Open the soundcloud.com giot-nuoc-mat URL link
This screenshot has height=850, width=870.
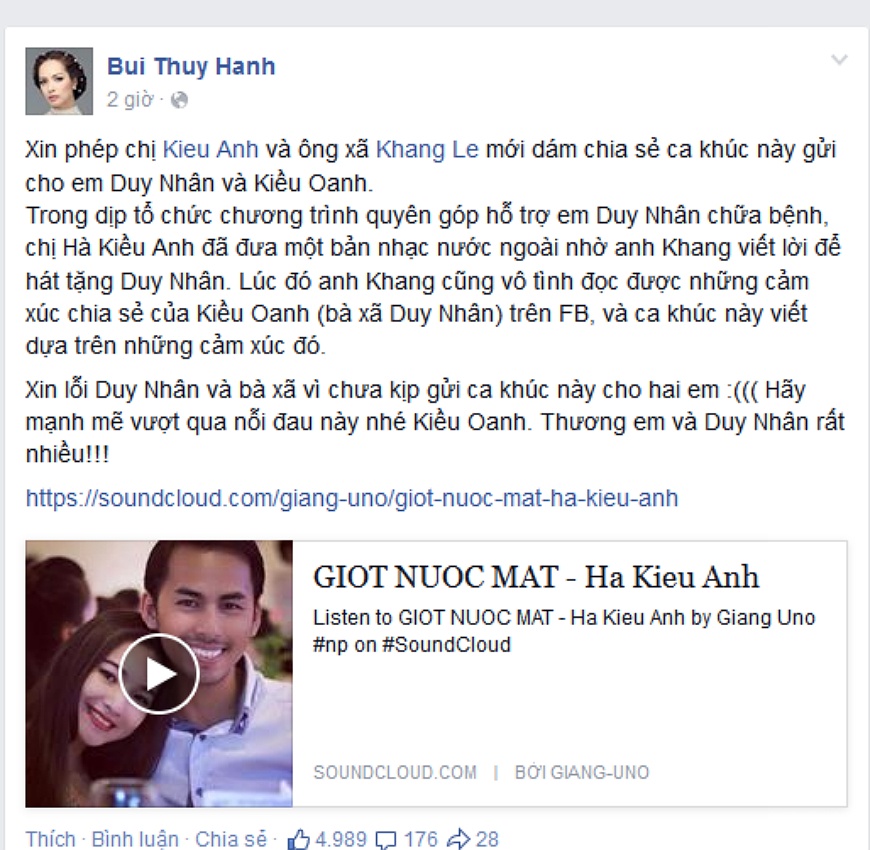tap(352, 498)
